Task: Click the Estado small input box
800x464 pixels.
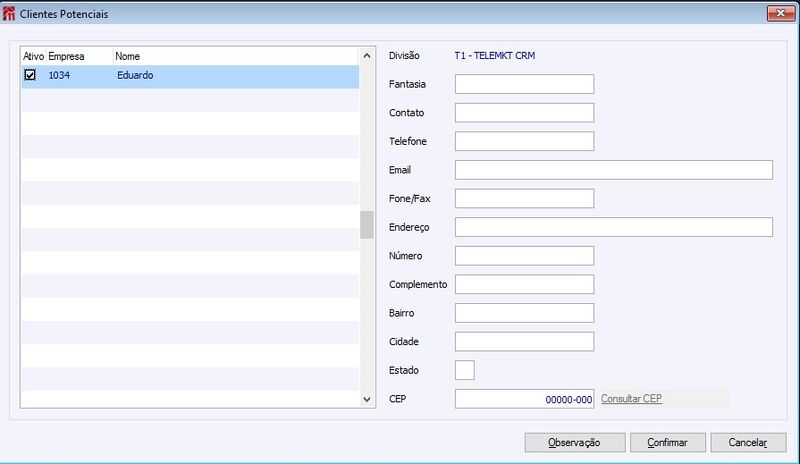Action: pyautogui.click(x=465, y=370)
